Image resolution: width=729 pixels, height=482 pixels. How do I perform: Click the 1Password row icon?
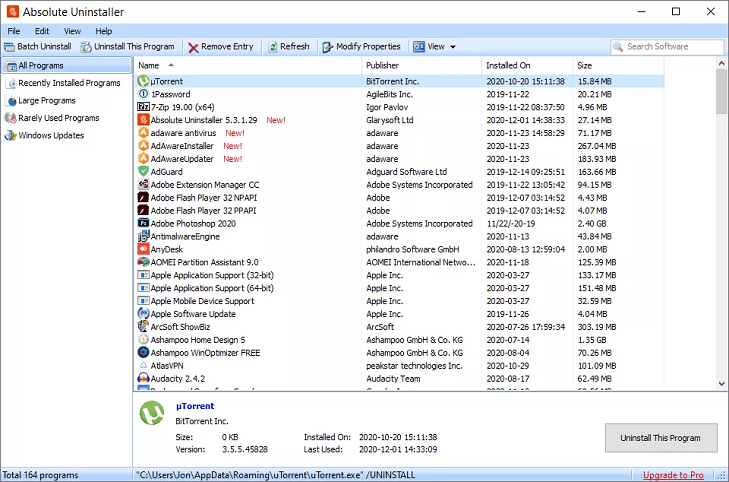143,94
